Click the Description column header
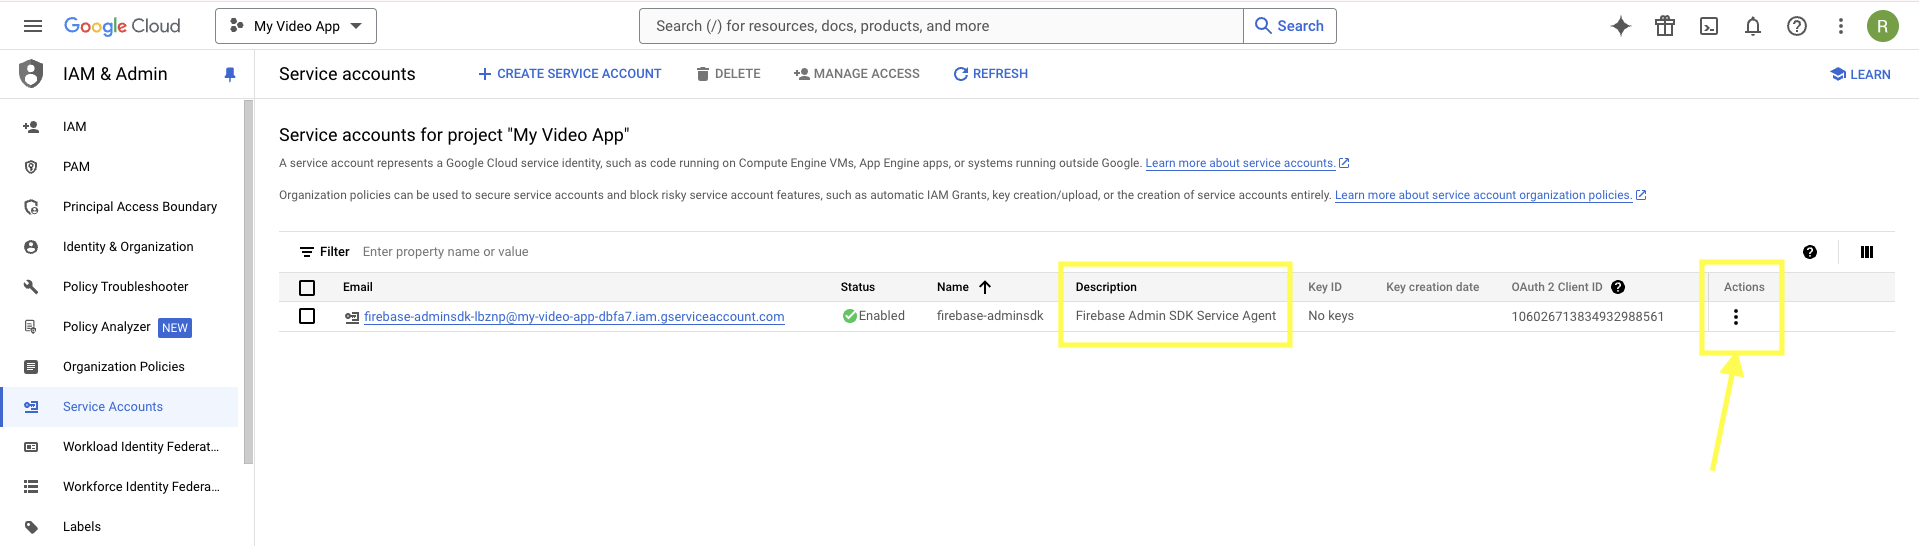Screen dimensions: 1919x546 click(1106, 287)
